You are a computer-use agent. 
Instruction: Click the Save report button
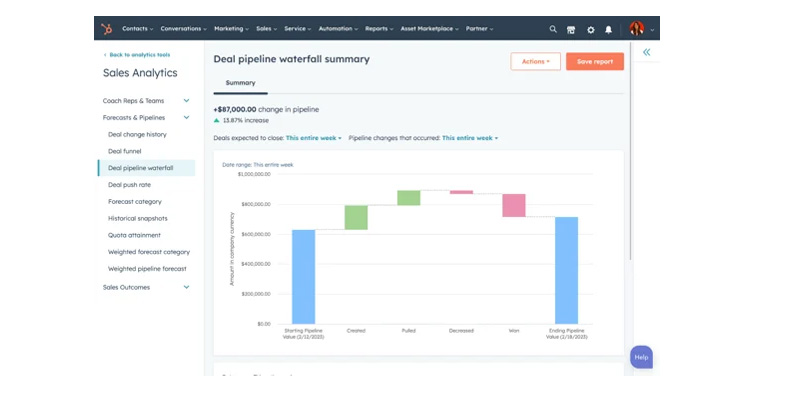(x=594, y=61)
